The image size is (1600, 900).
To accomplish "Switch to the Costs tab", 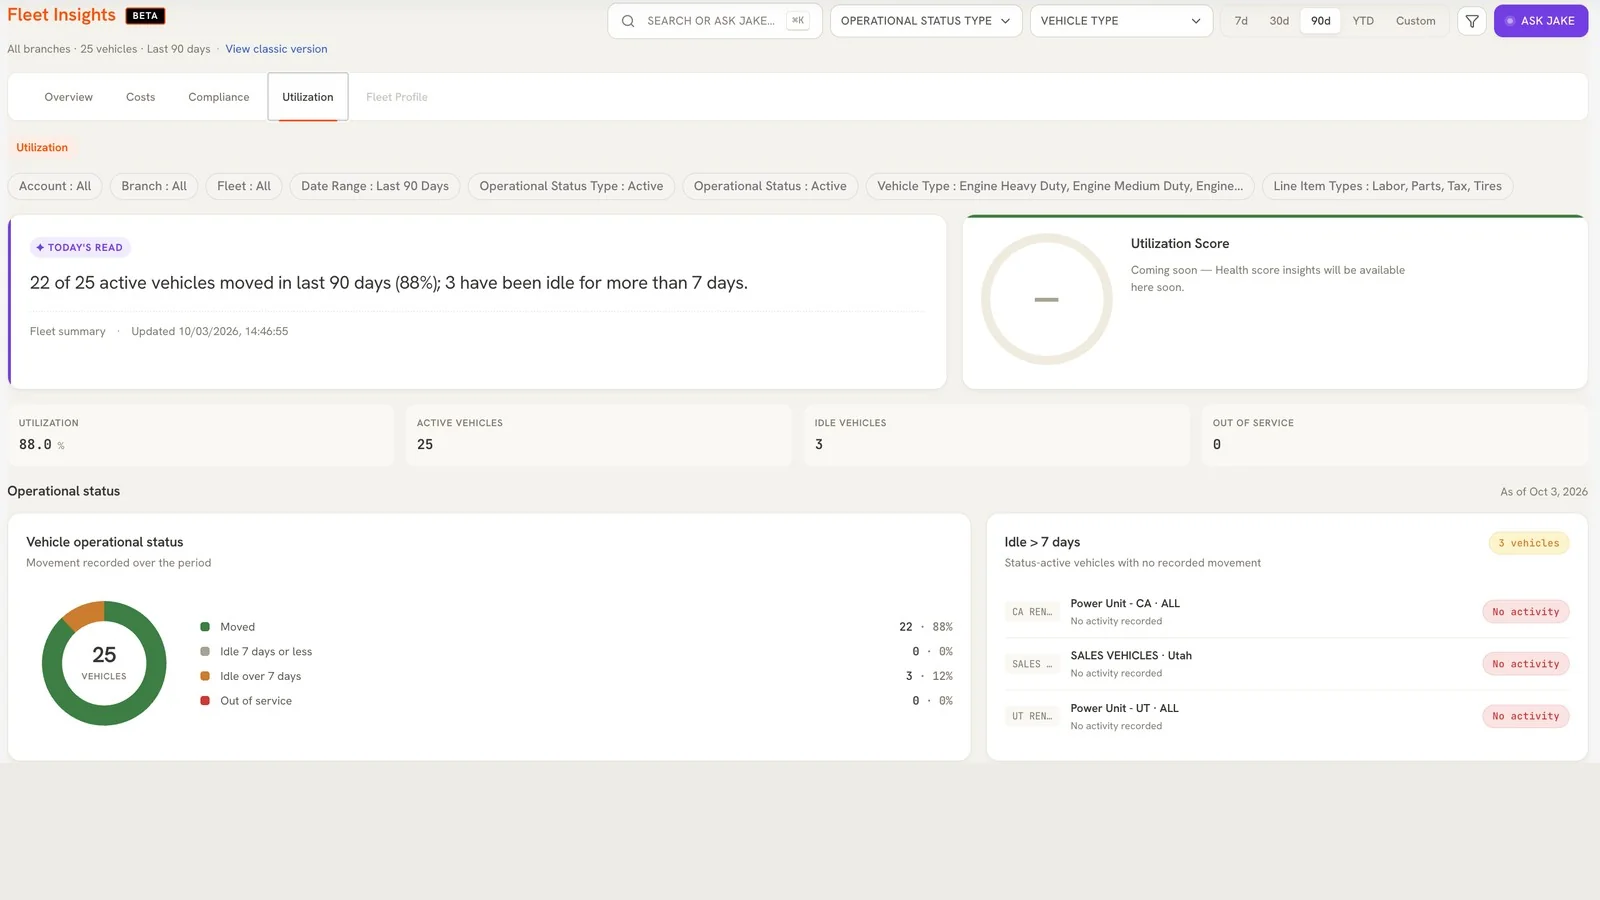I will pyautogui.click(x=141, y=97).
